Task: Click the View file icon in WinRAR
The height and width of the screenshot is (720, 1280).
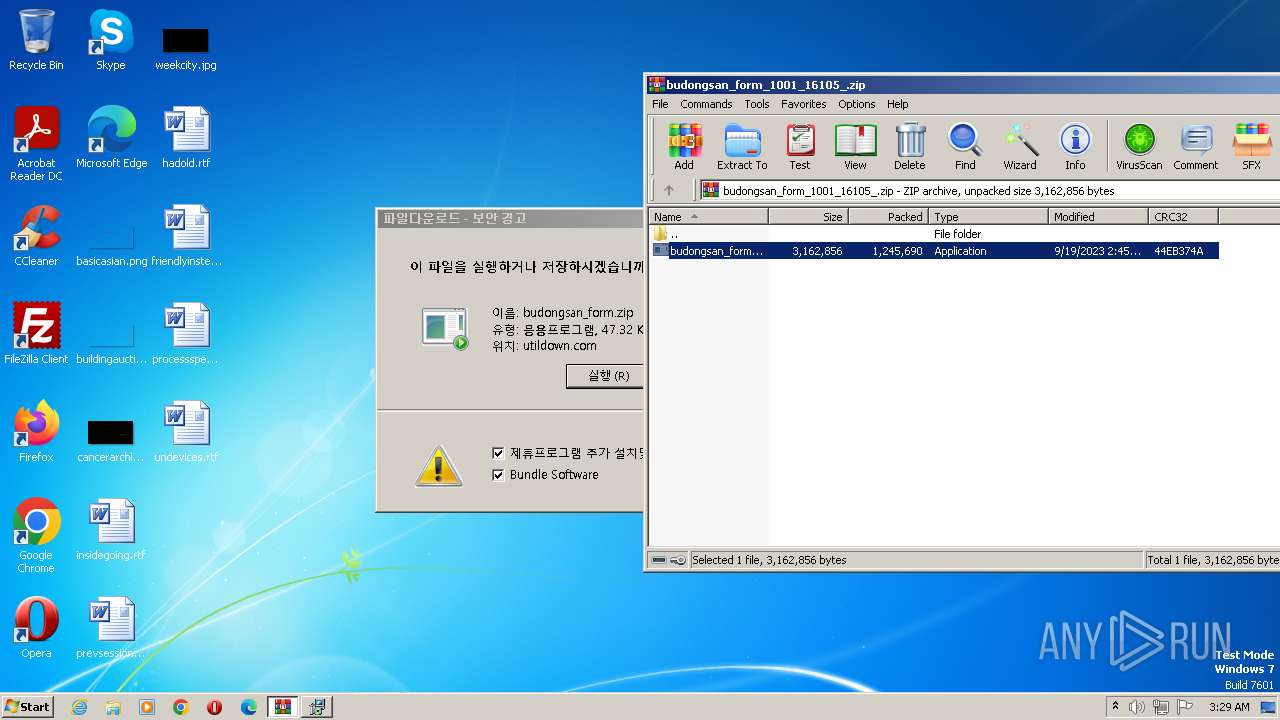Action: [855, 147]
